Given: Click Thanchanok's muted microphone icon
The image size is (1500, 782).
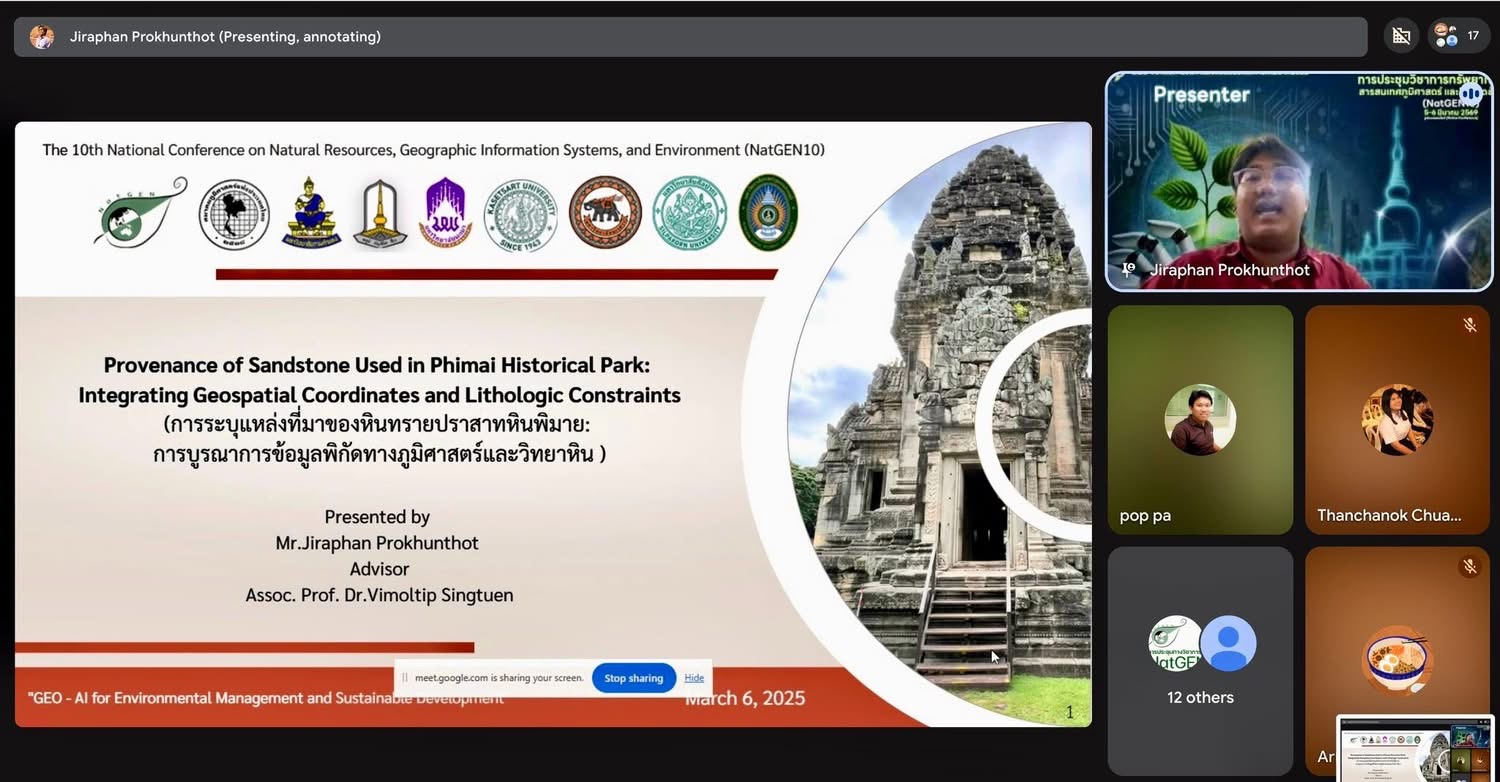Looking at the screenshot, I should (1469, 325).
